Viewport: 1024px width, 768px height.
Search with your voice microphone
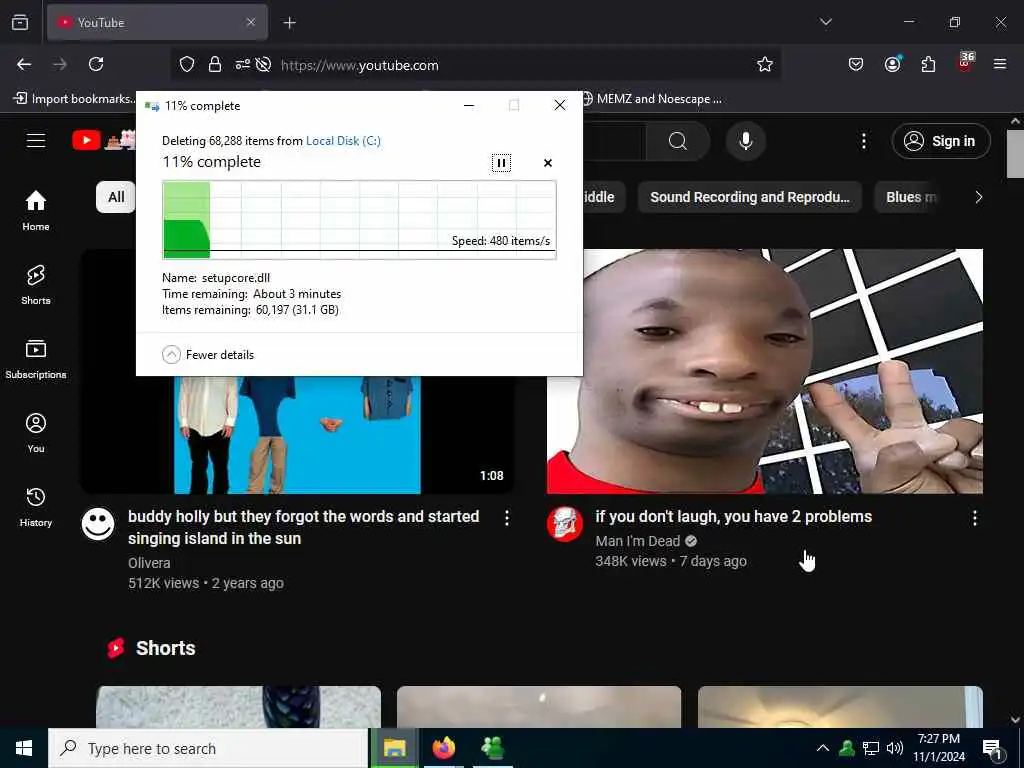(x=745, y=141)
